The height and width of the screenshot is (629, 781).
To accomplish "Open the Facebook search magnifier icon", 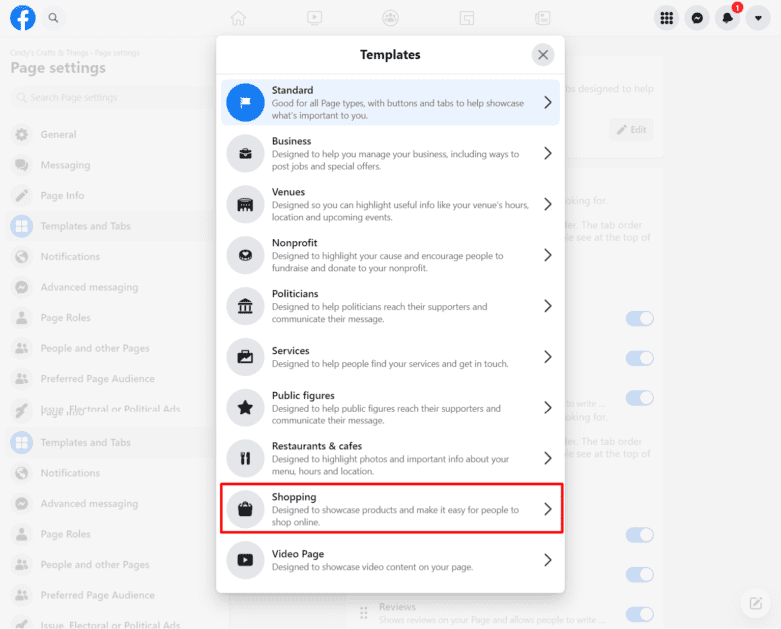I will coord(53,18).
